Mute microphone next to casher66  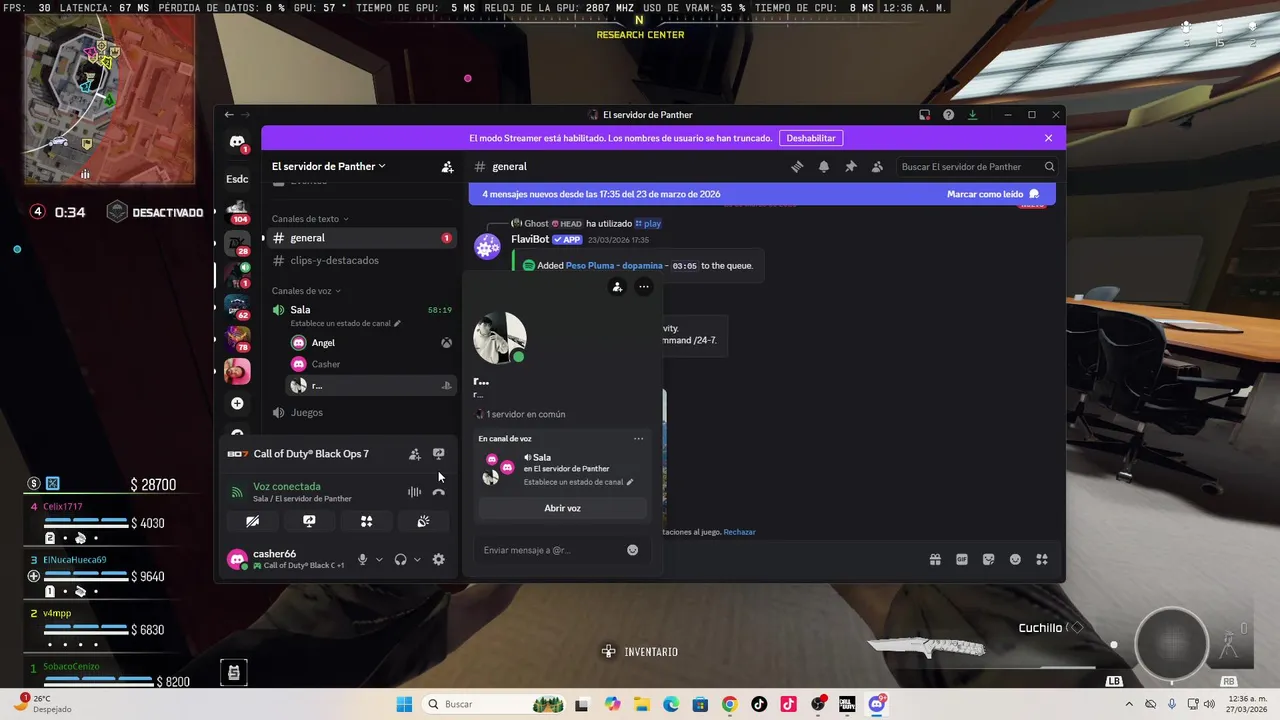click(363, 560)
